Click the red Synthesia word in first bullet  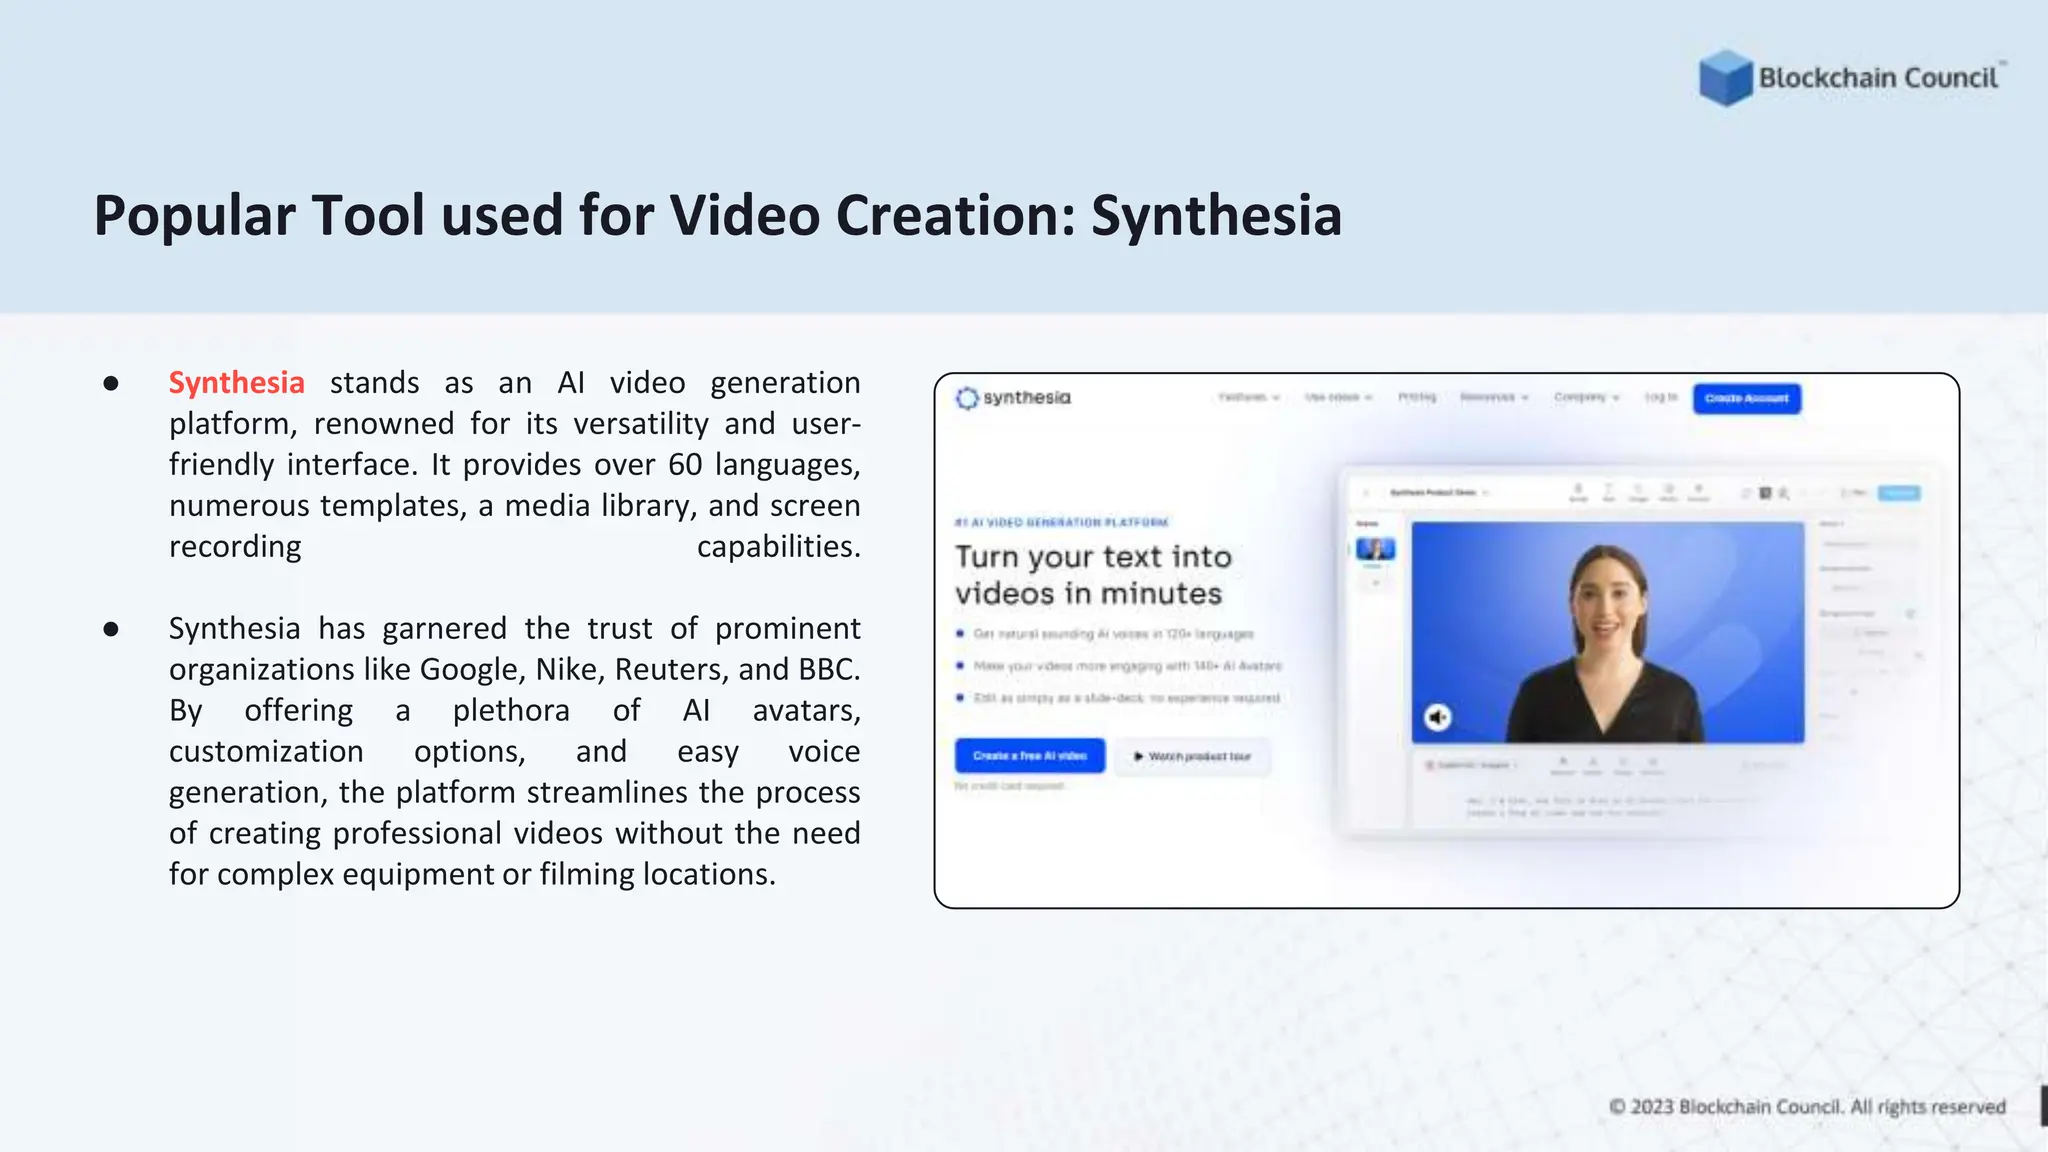pyautogui.click(x=237, y=382)
